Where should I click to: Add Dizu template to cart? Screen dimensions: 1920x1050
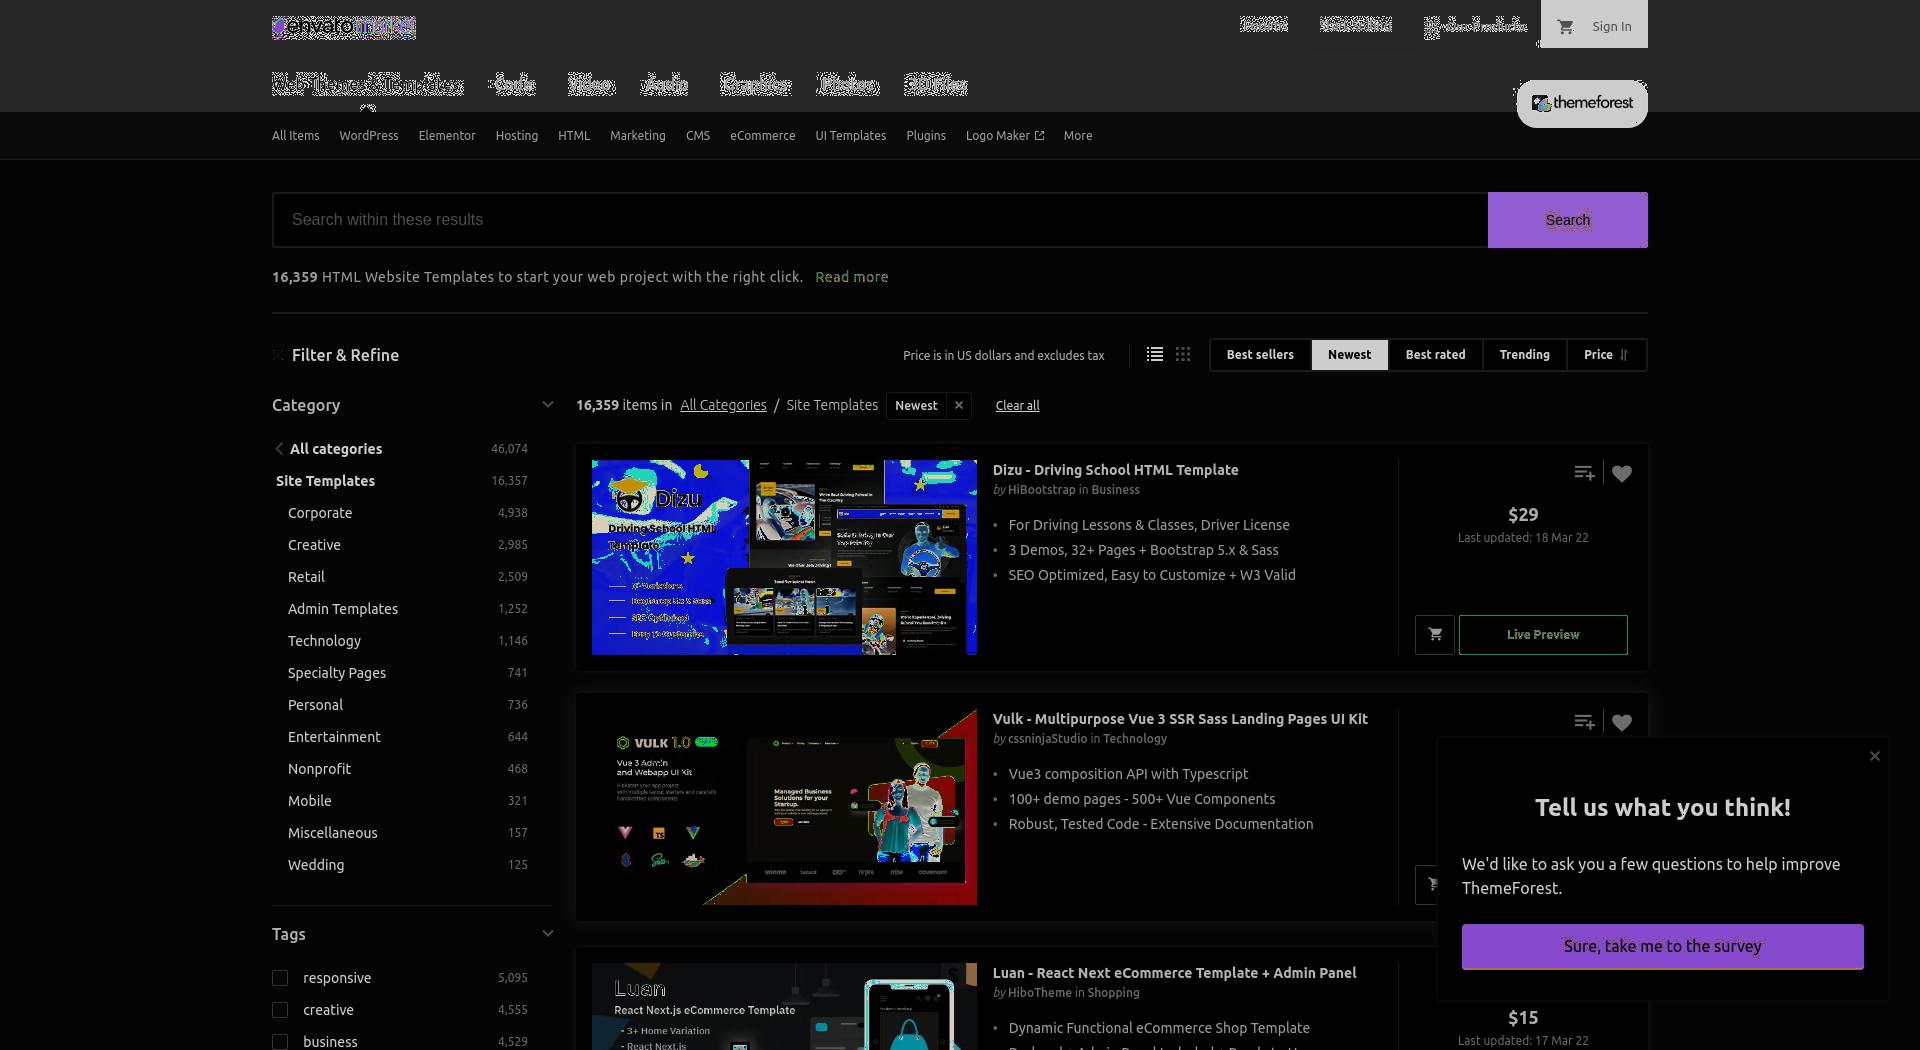1435,635
